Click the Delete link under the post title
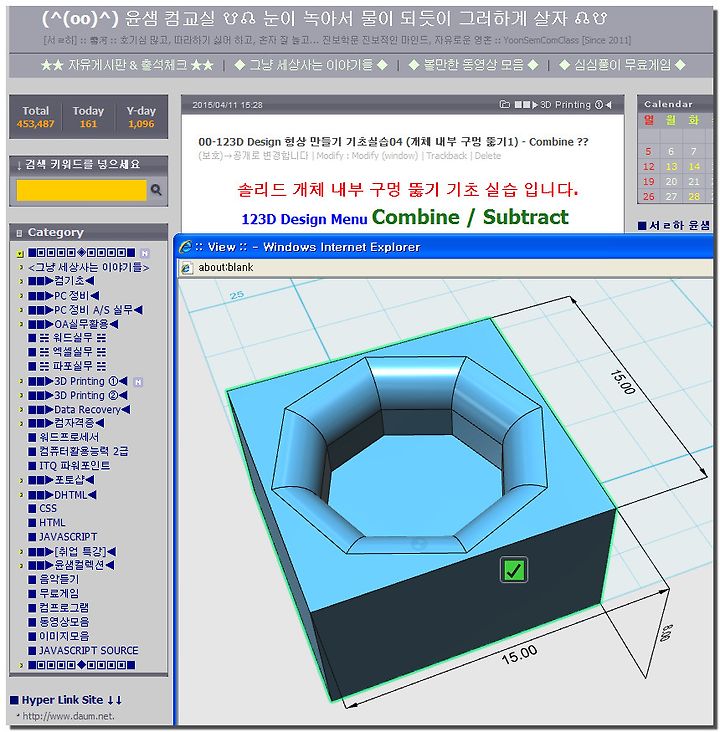720x732 pixels. pyautogui.click(x=488, y=156)
